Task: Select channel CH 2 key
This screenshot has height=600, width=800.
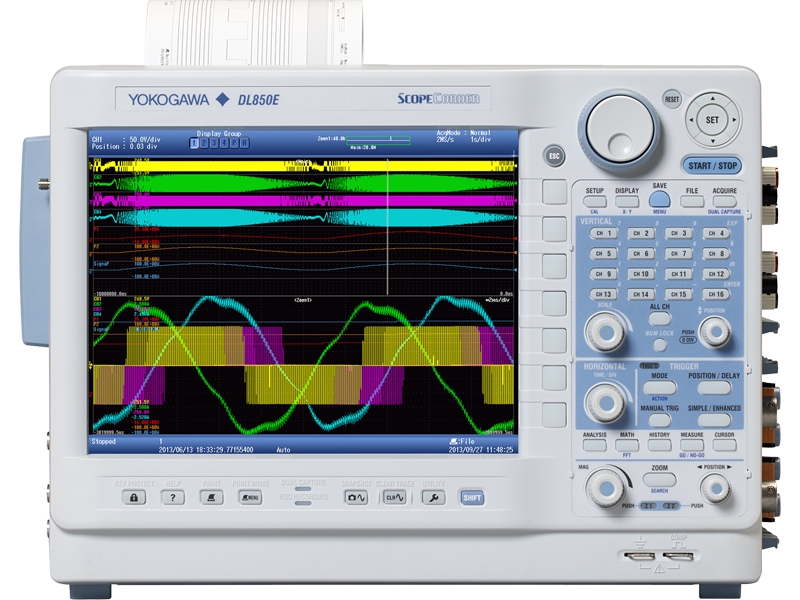Action: click(641, 233)
